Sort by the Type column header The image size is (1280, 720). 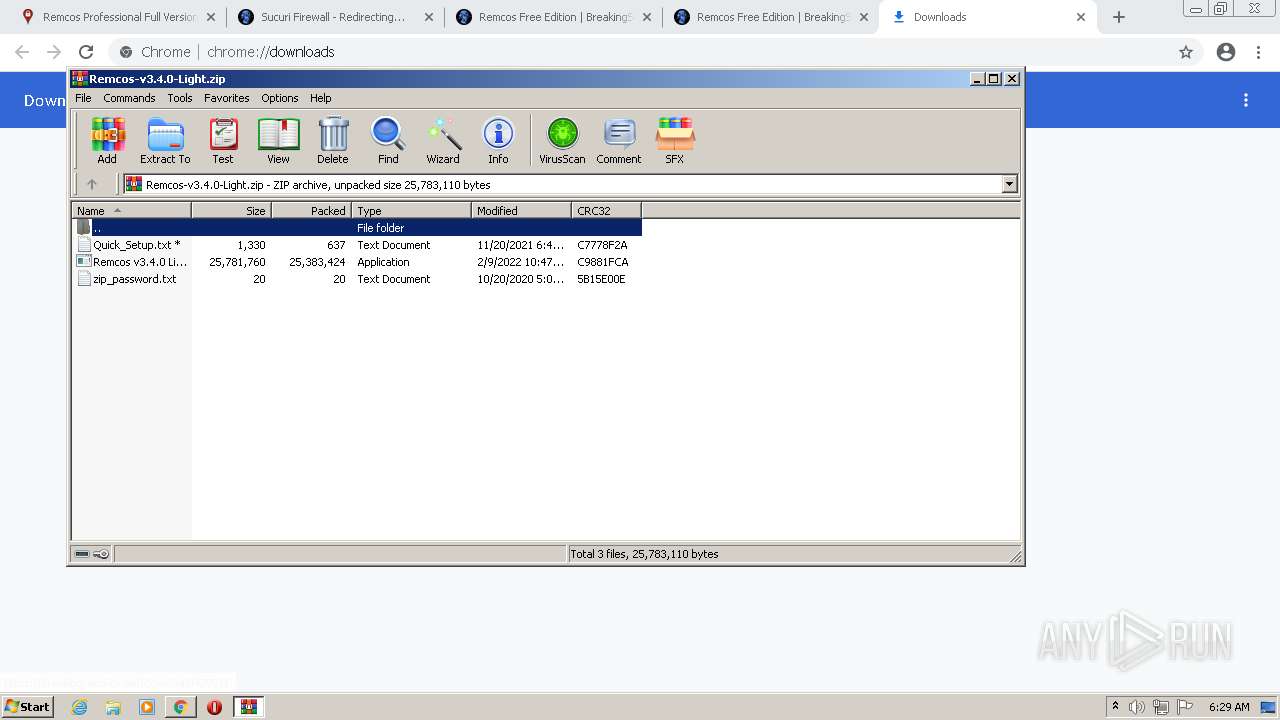tap(411, 211)
